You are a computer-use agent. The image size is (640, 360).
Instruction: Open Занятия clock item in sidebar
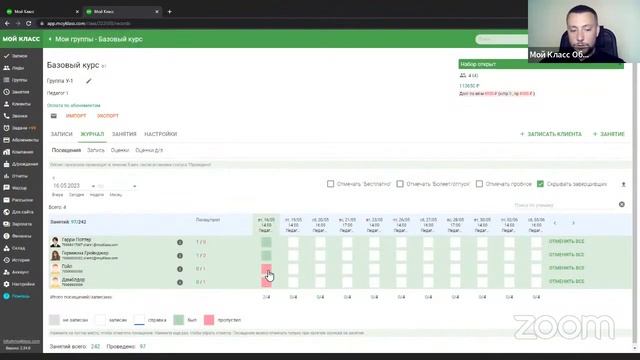pos(16,92)
